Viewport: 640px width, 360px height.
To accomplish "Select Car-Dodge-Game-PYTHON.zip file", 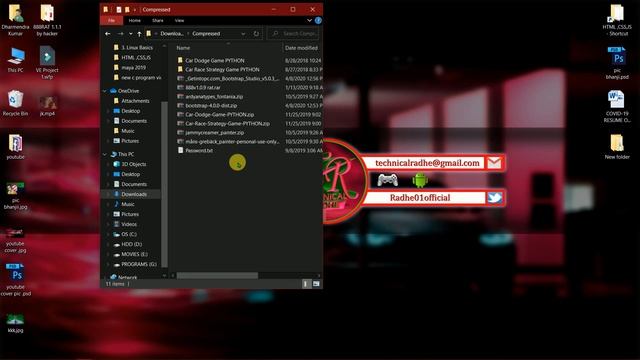I will (220, 114).
